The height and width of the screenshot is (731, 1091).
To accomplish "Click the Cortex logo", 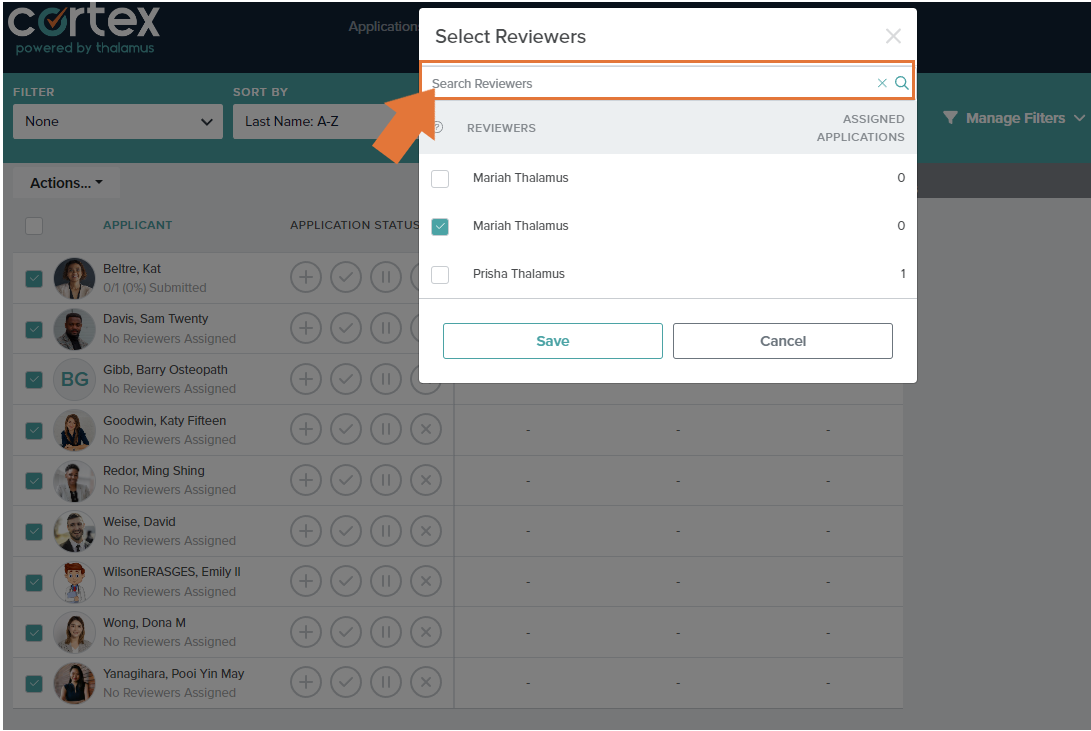I will 83,29.
